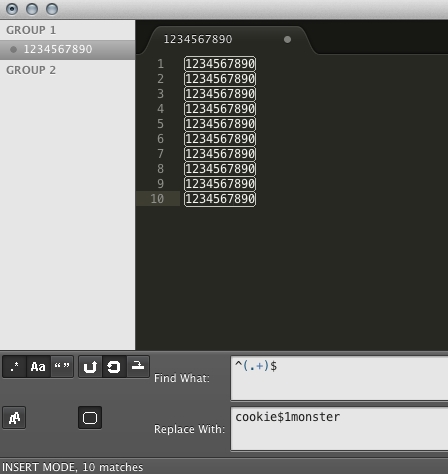Click the GROUP 2 sidebar heading
The width and height of the screenshot is (448, 474).
pos(31,70)
